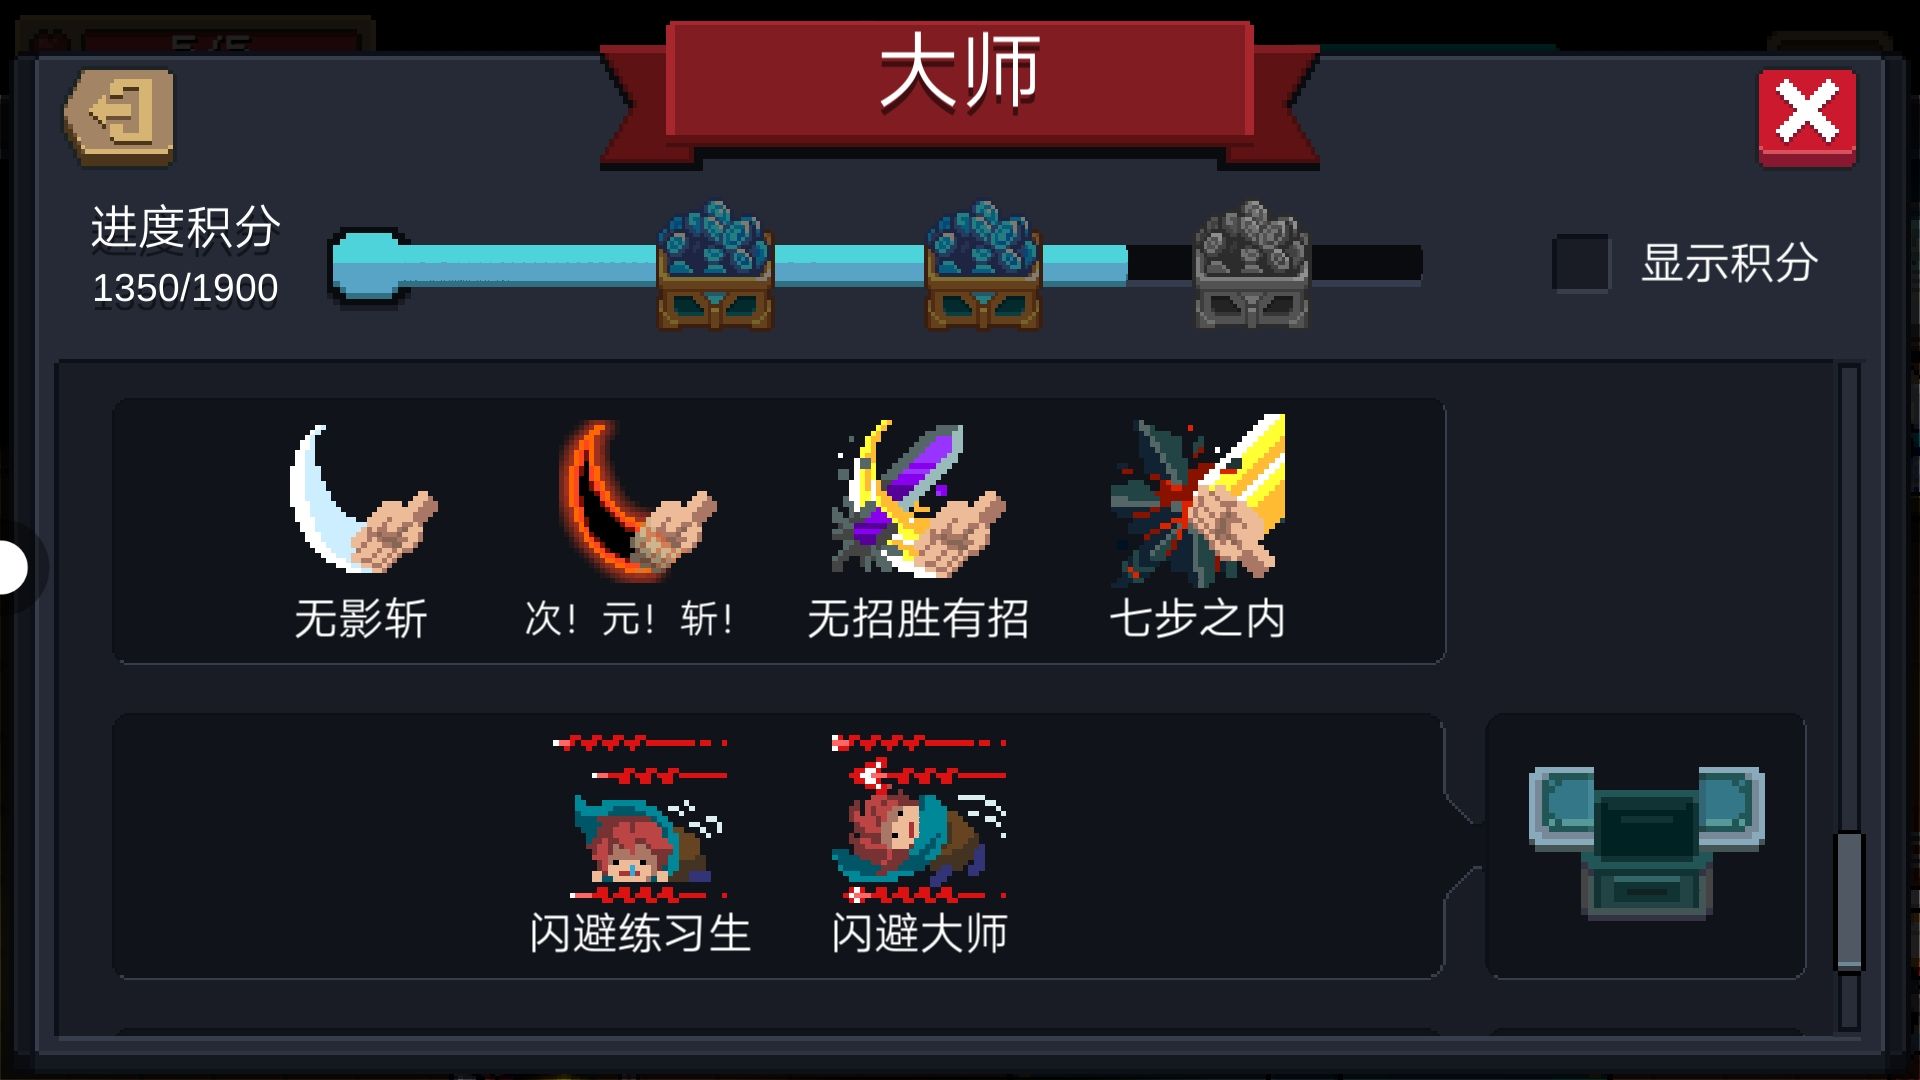Select the 闪避练习生 dodge achievement icon

tap(640, 818)
